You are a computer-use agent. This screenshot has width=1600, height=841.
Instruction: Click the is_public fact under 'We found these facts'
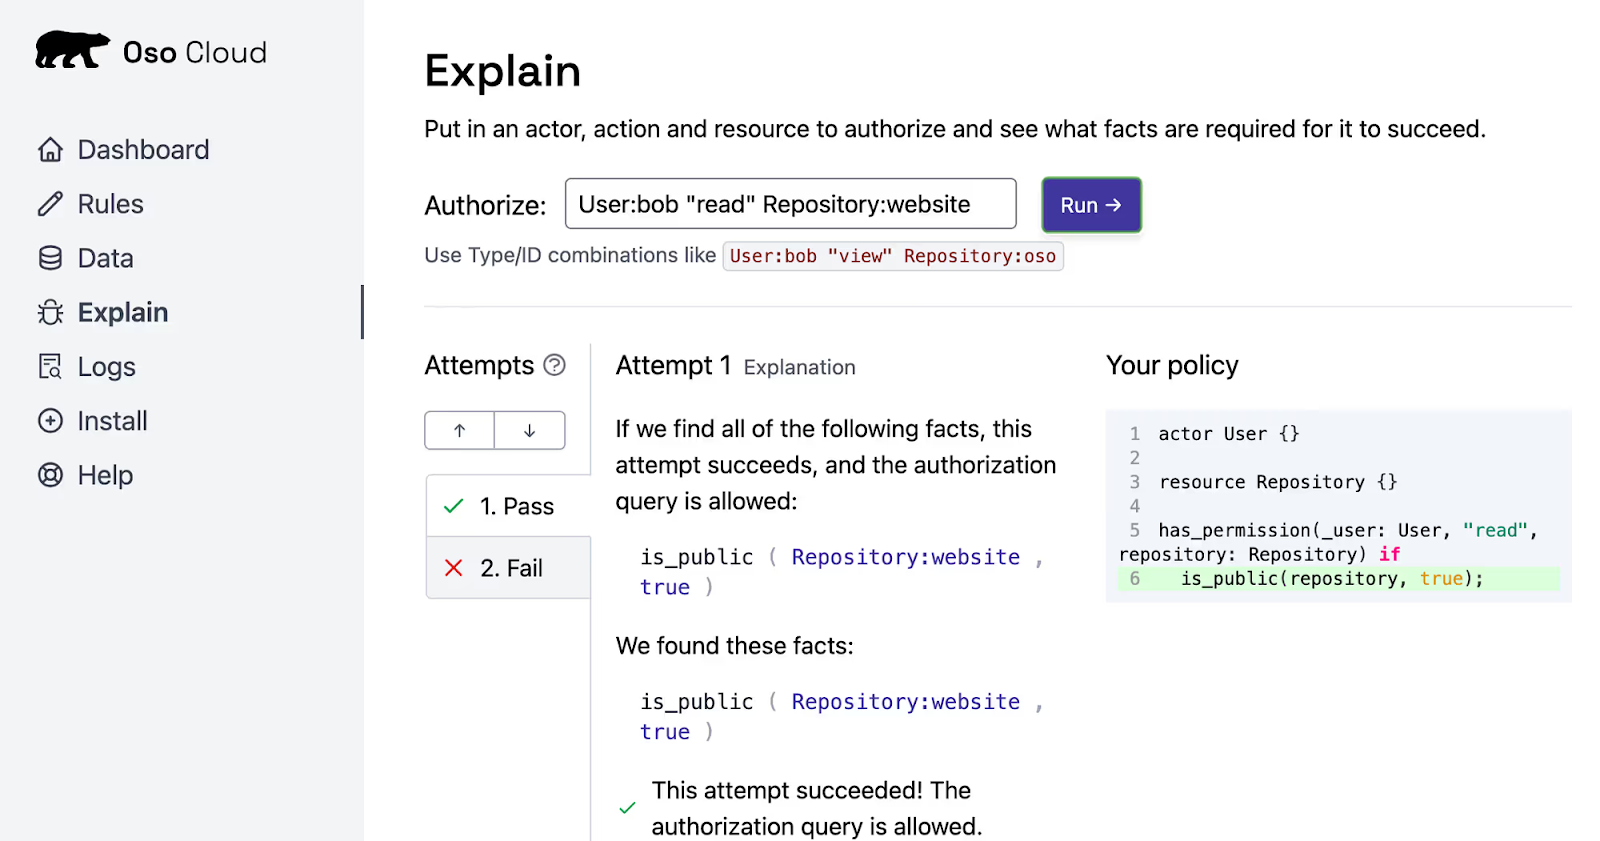[842, 717]
